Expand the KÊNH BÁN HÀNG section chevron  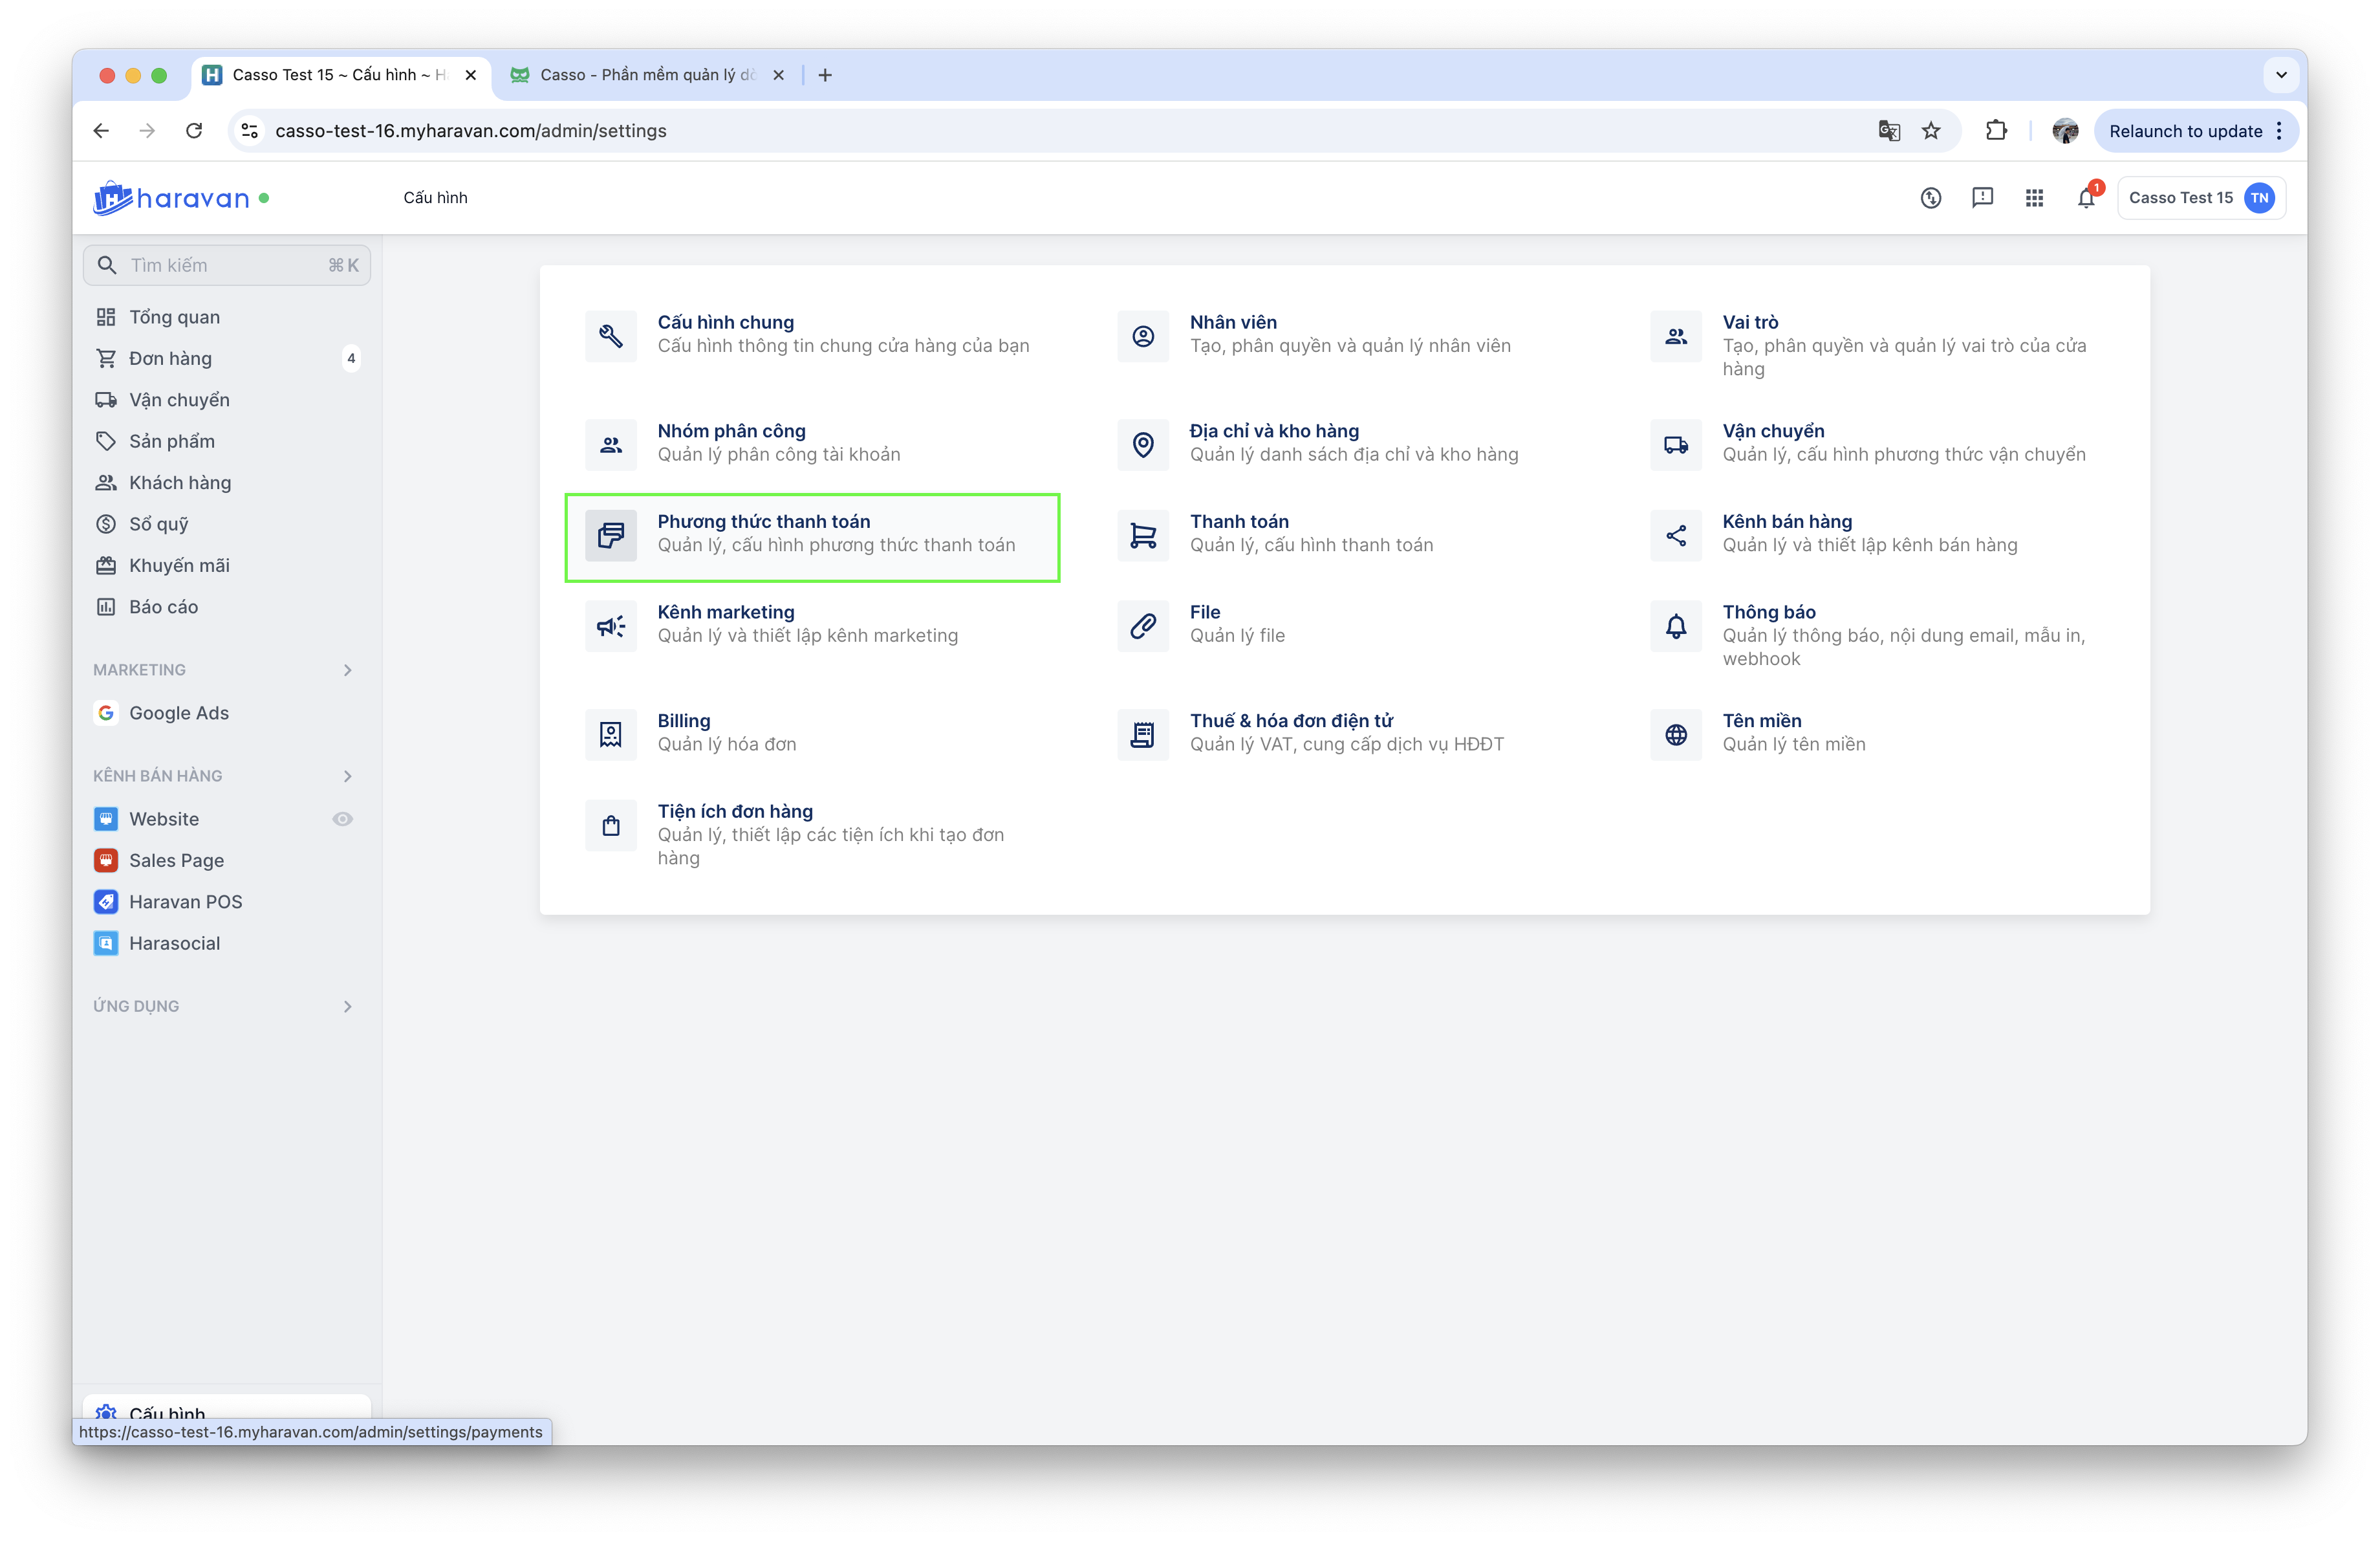click(347, 776)
